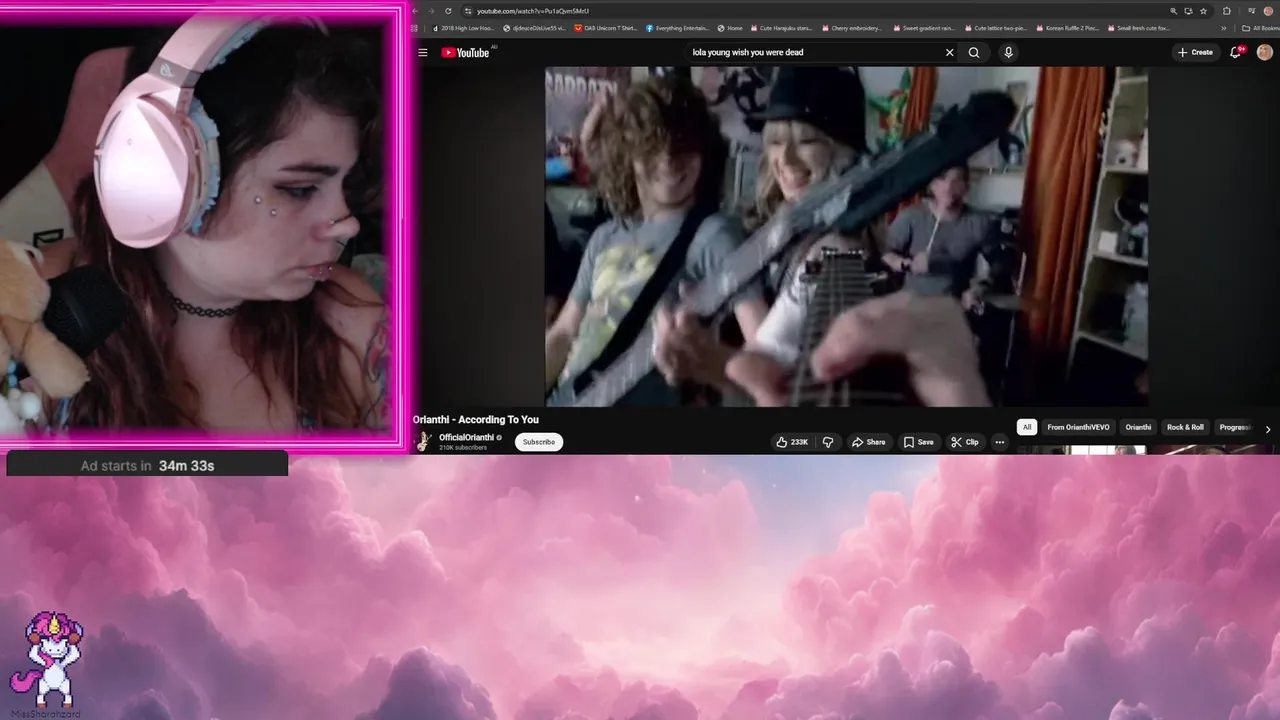
Task: Bookmark this page with star icon
Action: click(1203, 11)
